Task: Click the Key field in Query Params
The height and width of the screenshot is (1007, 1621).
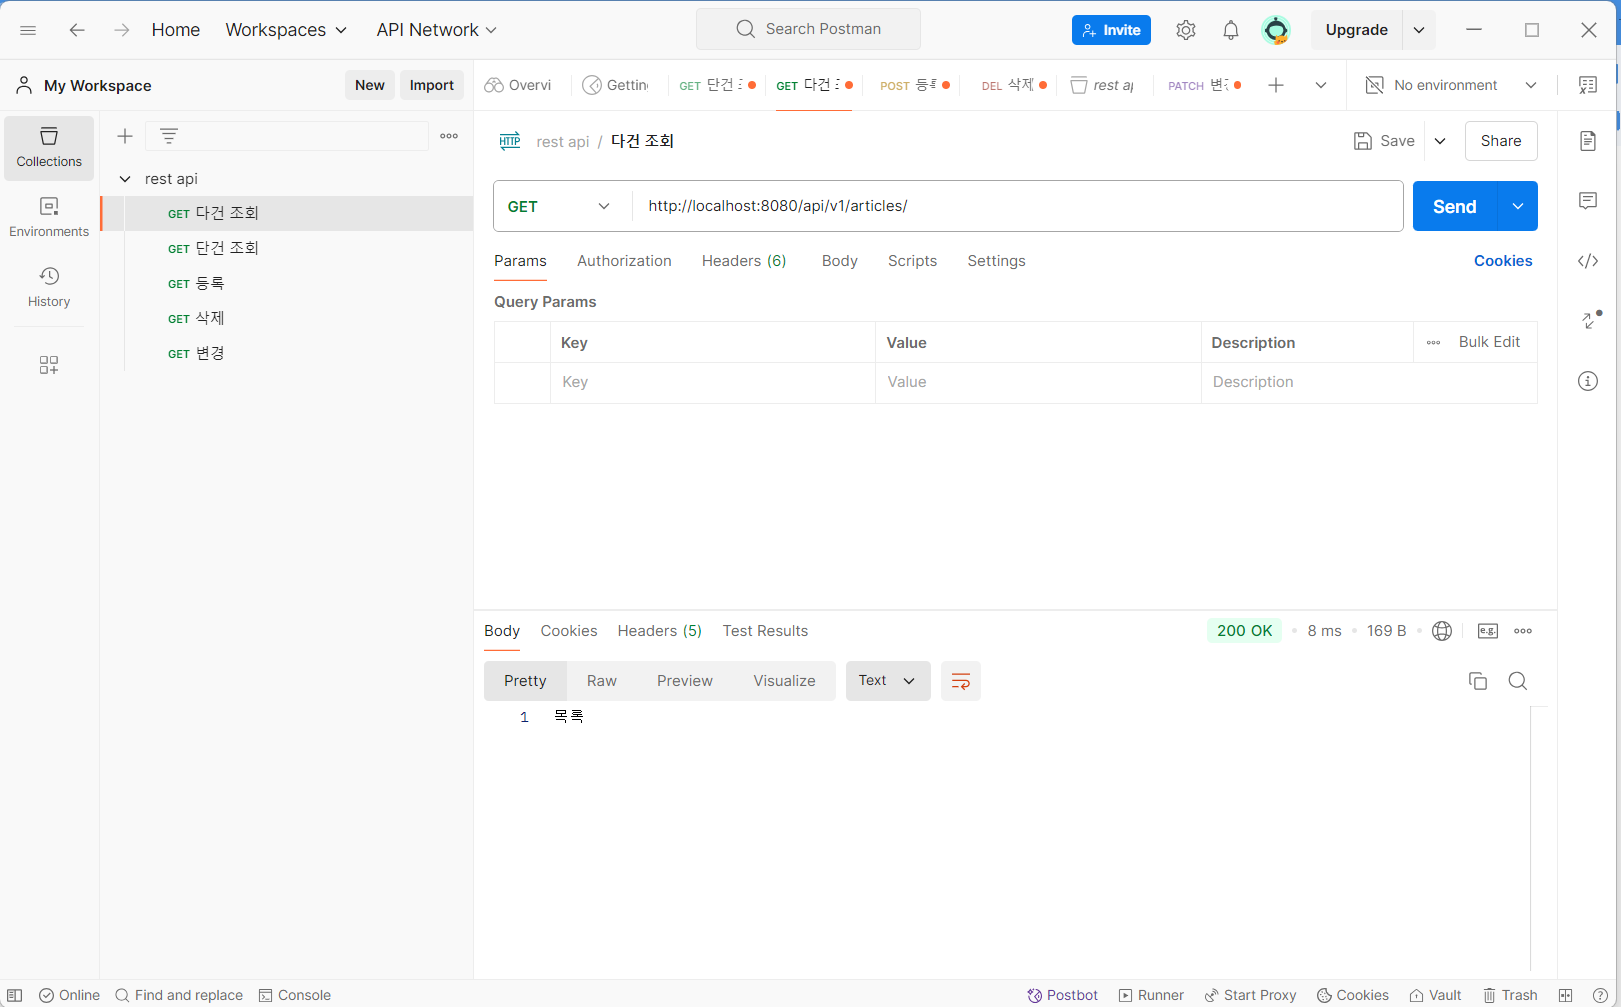Action: click(x=712, y=382)
